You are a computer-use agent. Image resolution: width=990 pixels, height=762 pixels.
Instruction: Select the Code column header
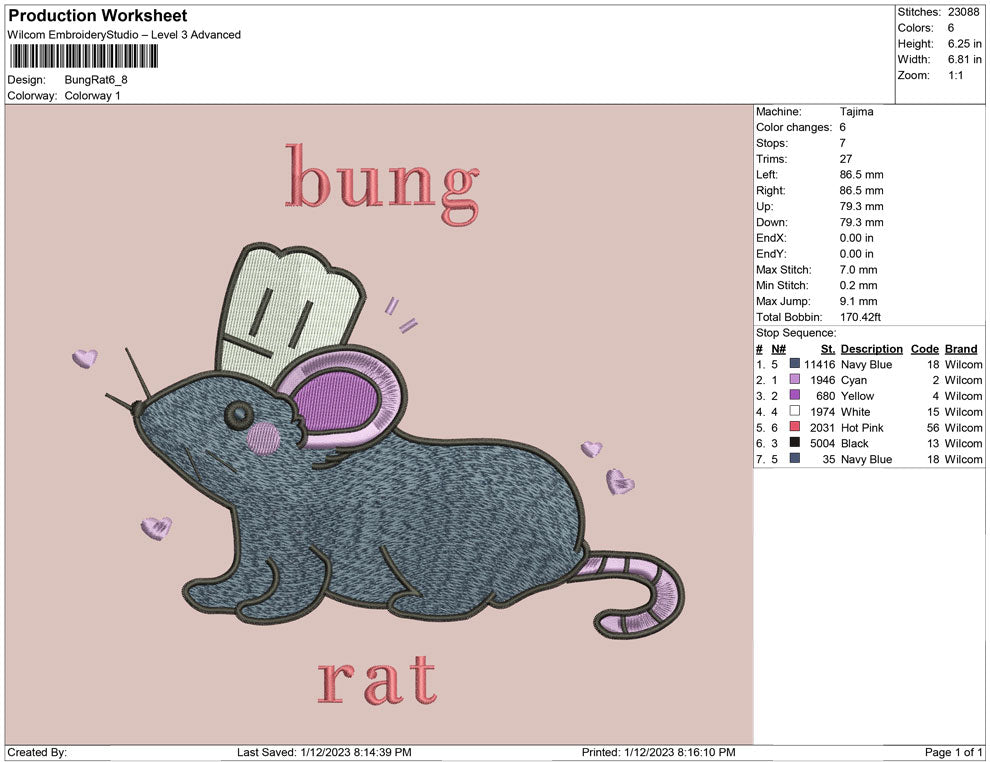[x=924, y=349]
